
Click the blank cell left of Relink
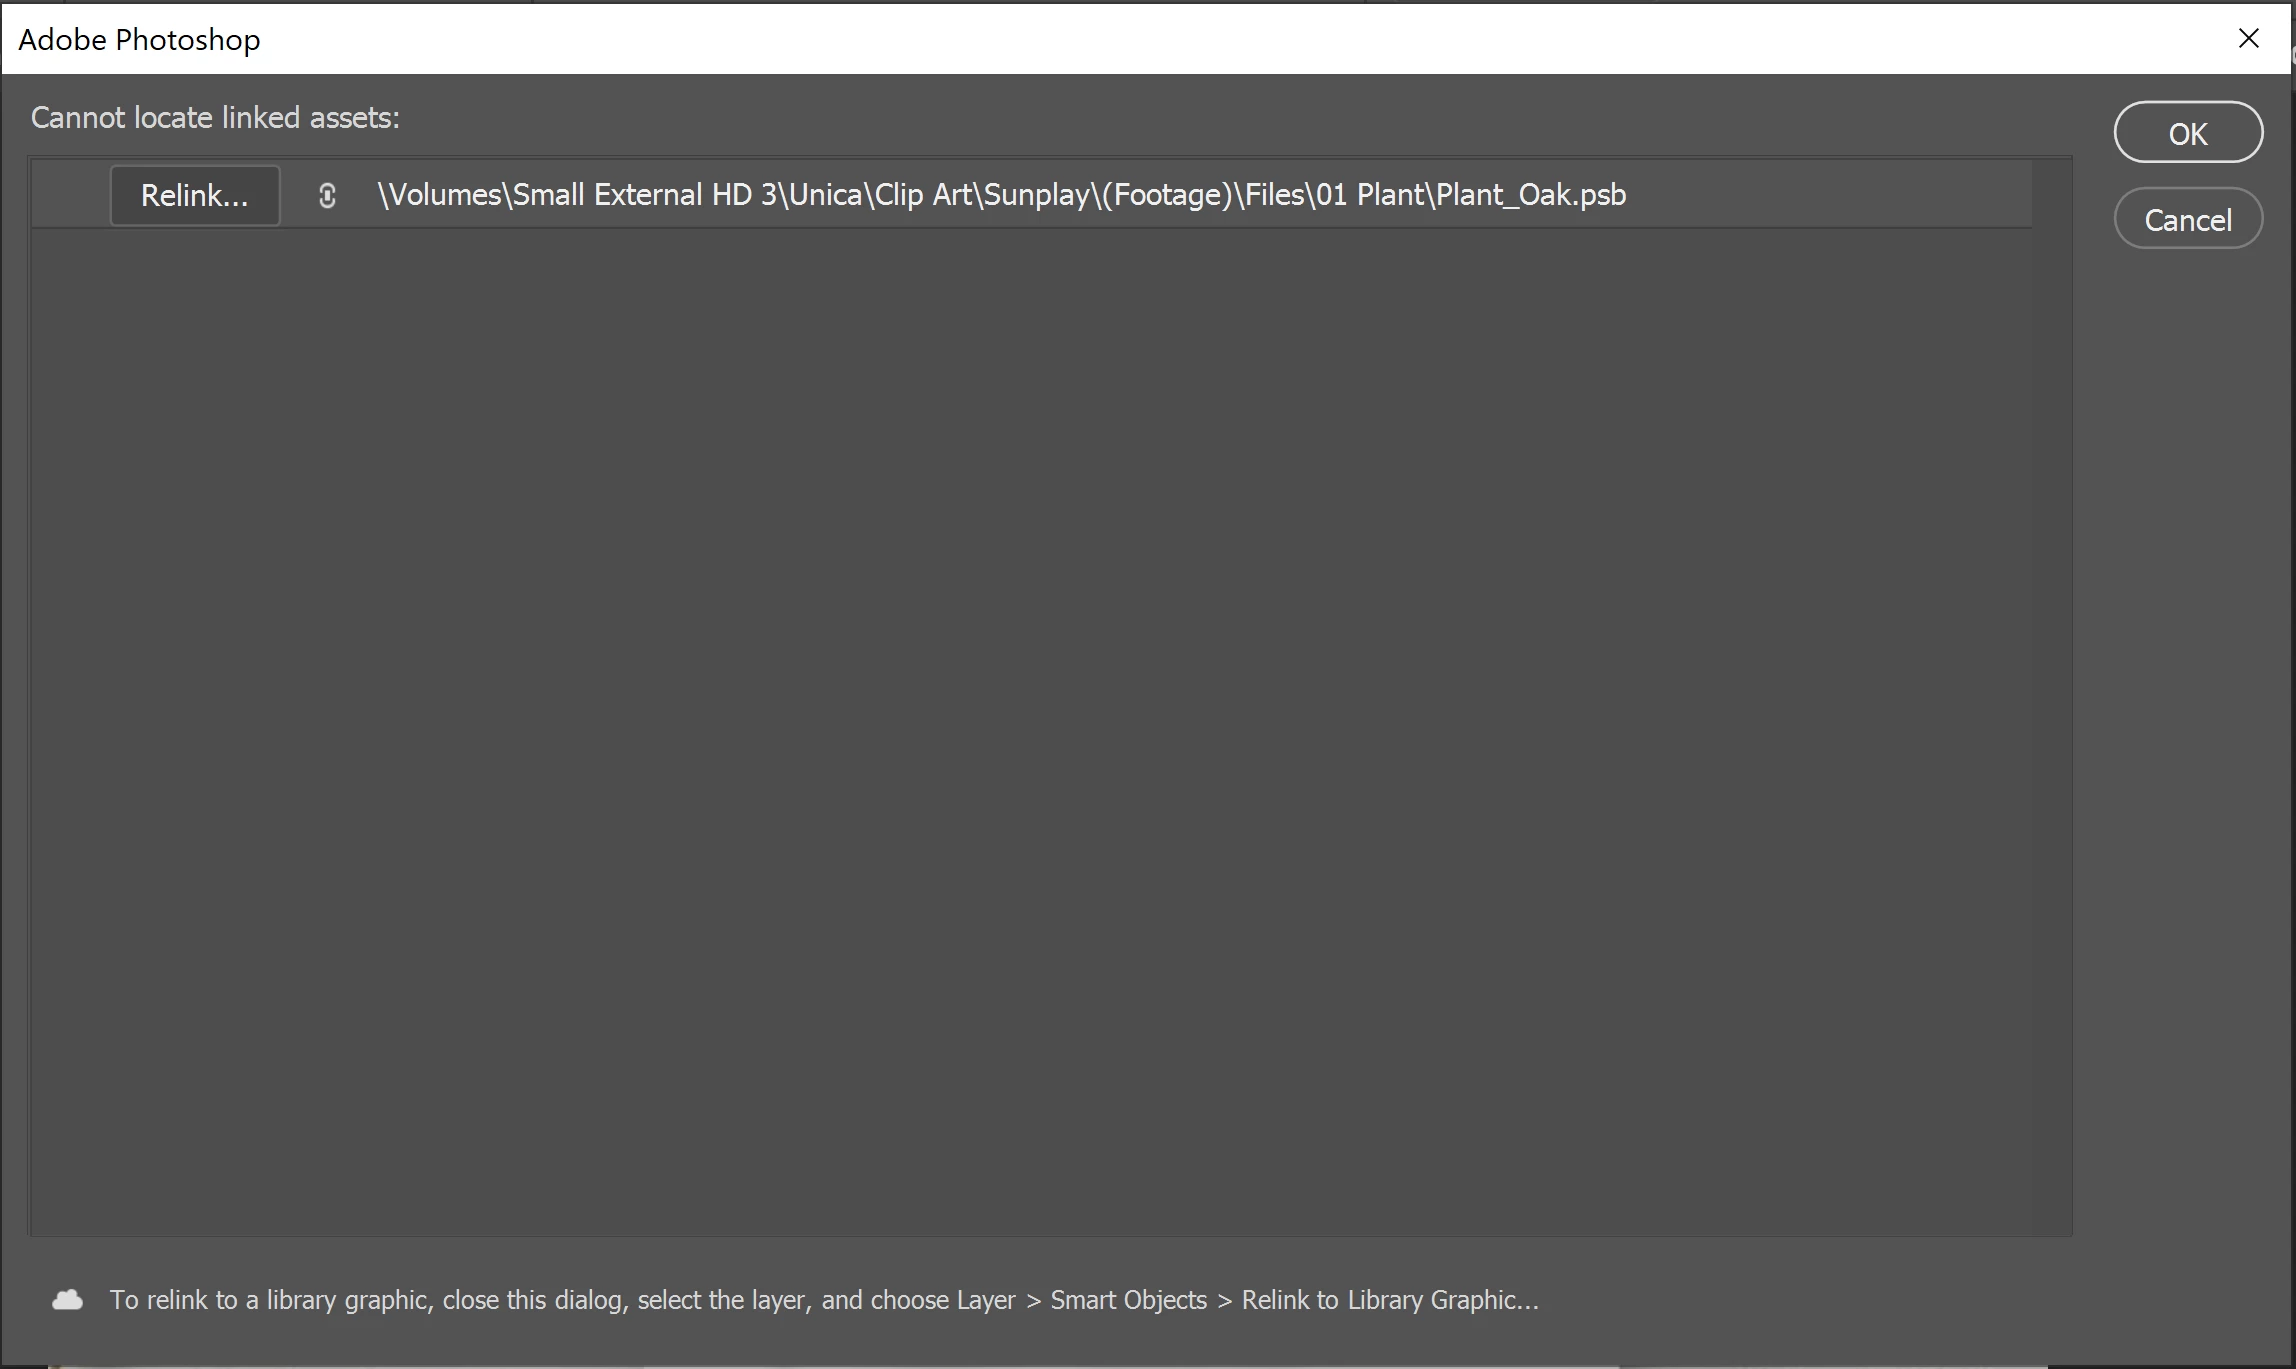[x=70, y=195]
